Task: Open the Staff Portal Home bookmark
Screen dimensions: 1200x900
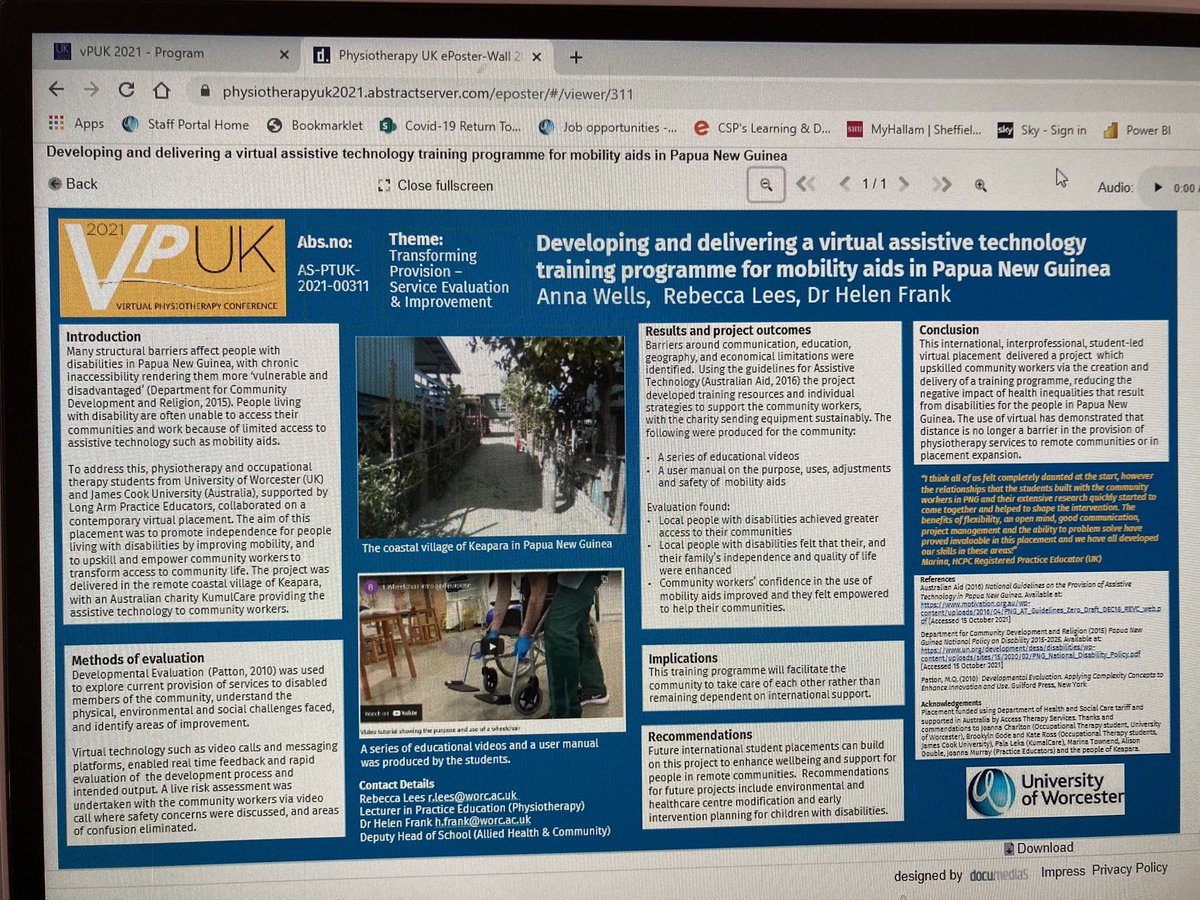Action: [186, 124]
